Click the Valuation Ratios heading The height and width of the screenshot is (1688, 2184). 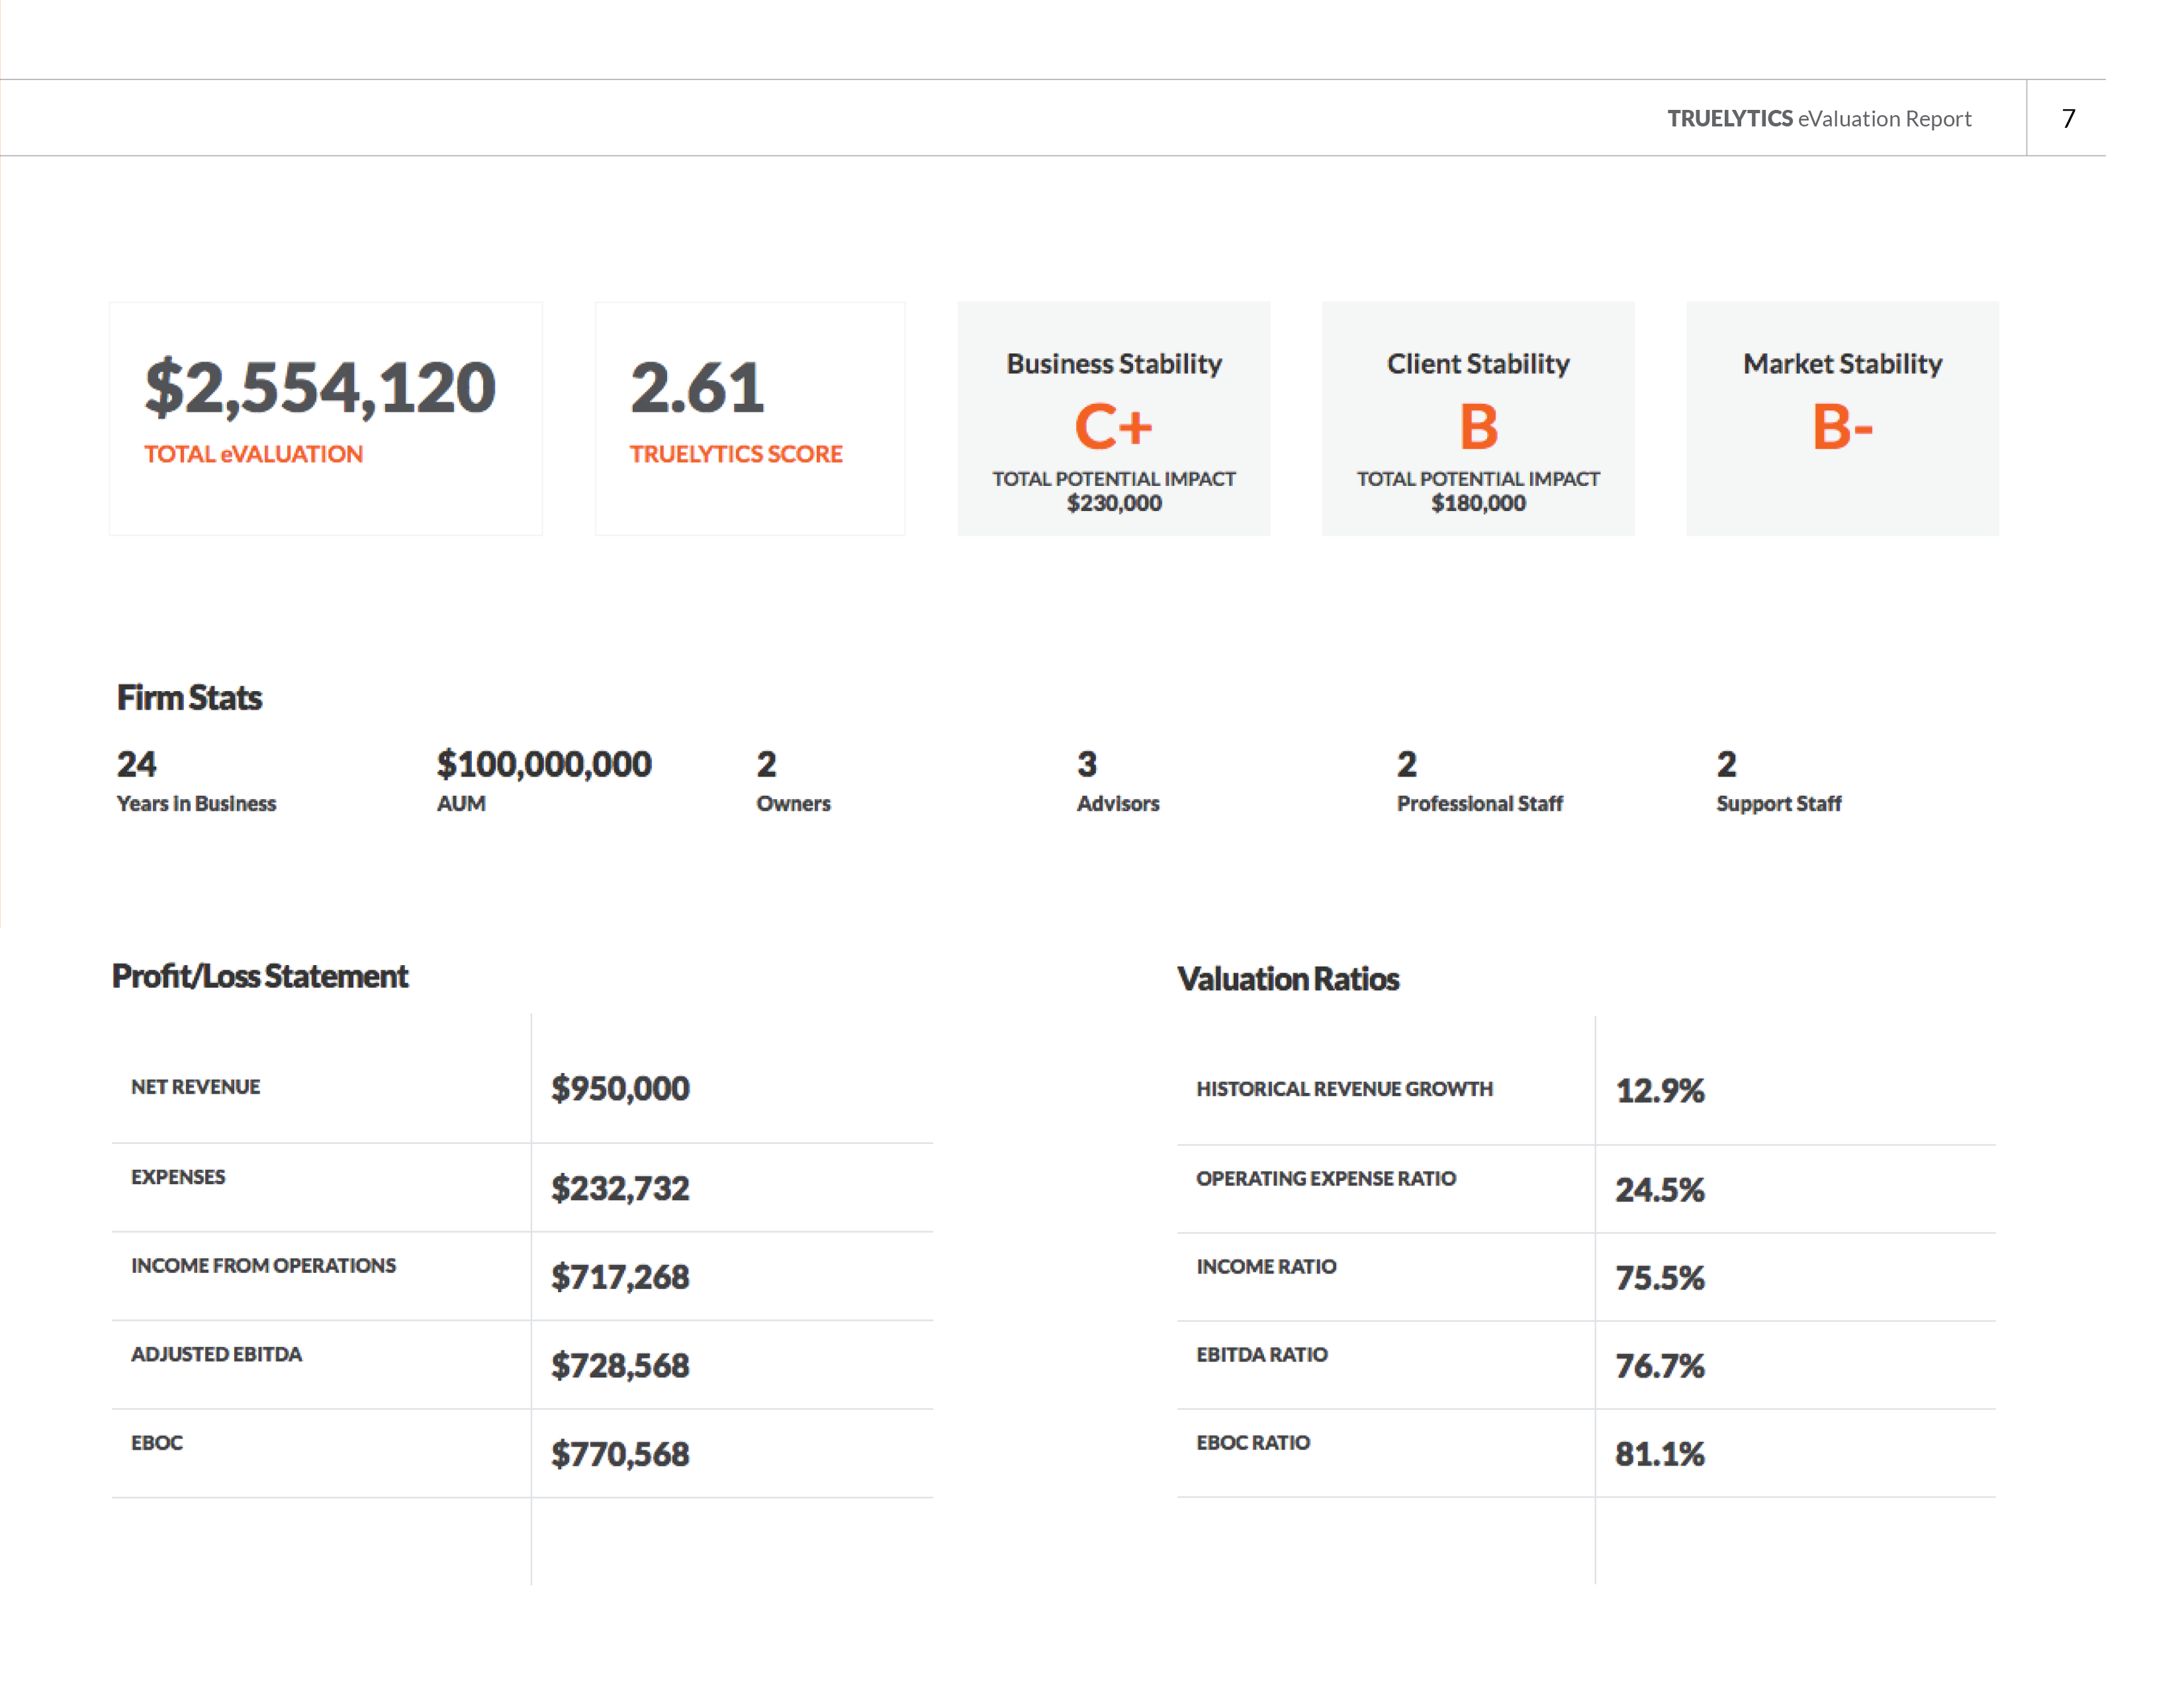pyautogui.click(x=1288, y=979)
